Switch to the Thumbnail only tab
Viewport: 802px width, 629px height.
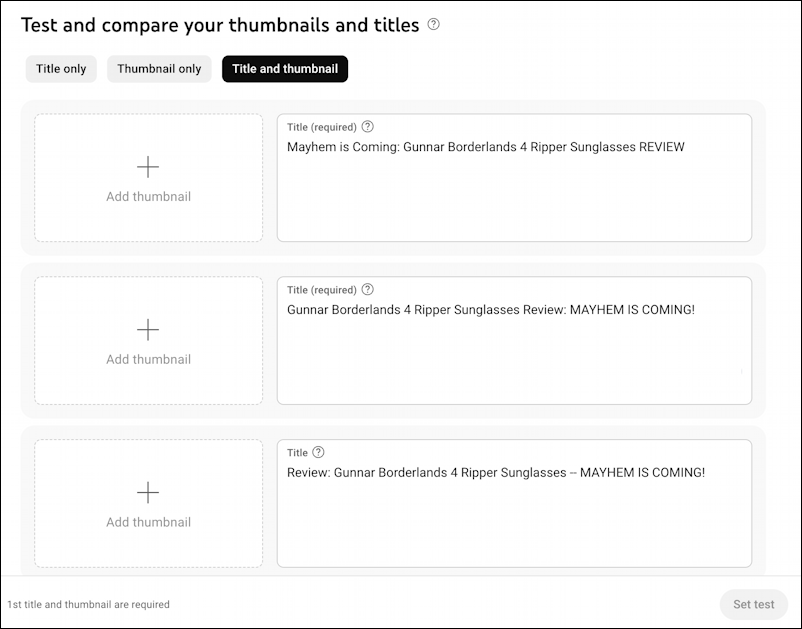tap(158, 69)
